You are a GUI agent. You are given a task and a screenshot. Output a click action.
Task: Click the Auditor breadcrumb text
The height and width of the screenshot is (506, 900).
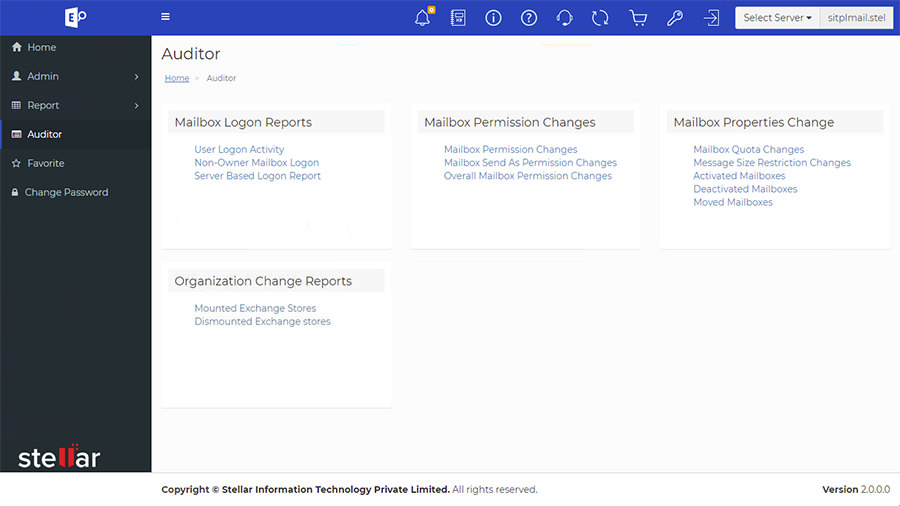click(x=221, y=78)
